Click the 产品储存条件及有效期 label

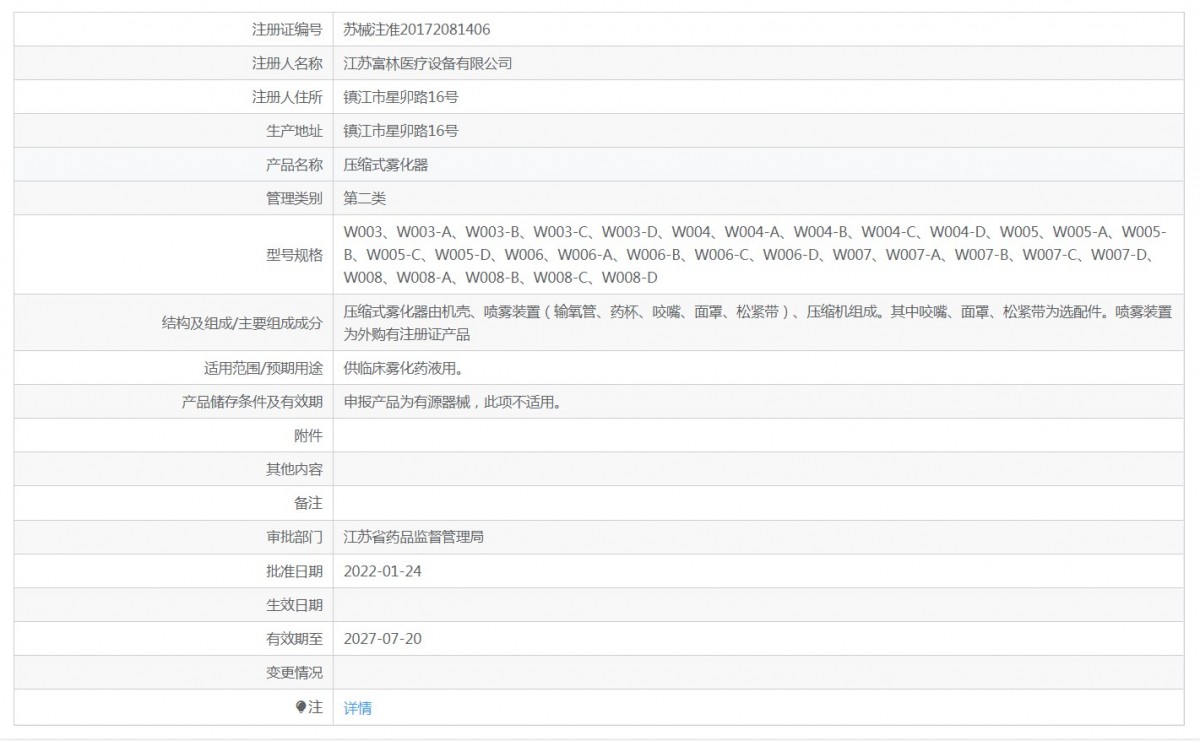click(x=252, y=402)
